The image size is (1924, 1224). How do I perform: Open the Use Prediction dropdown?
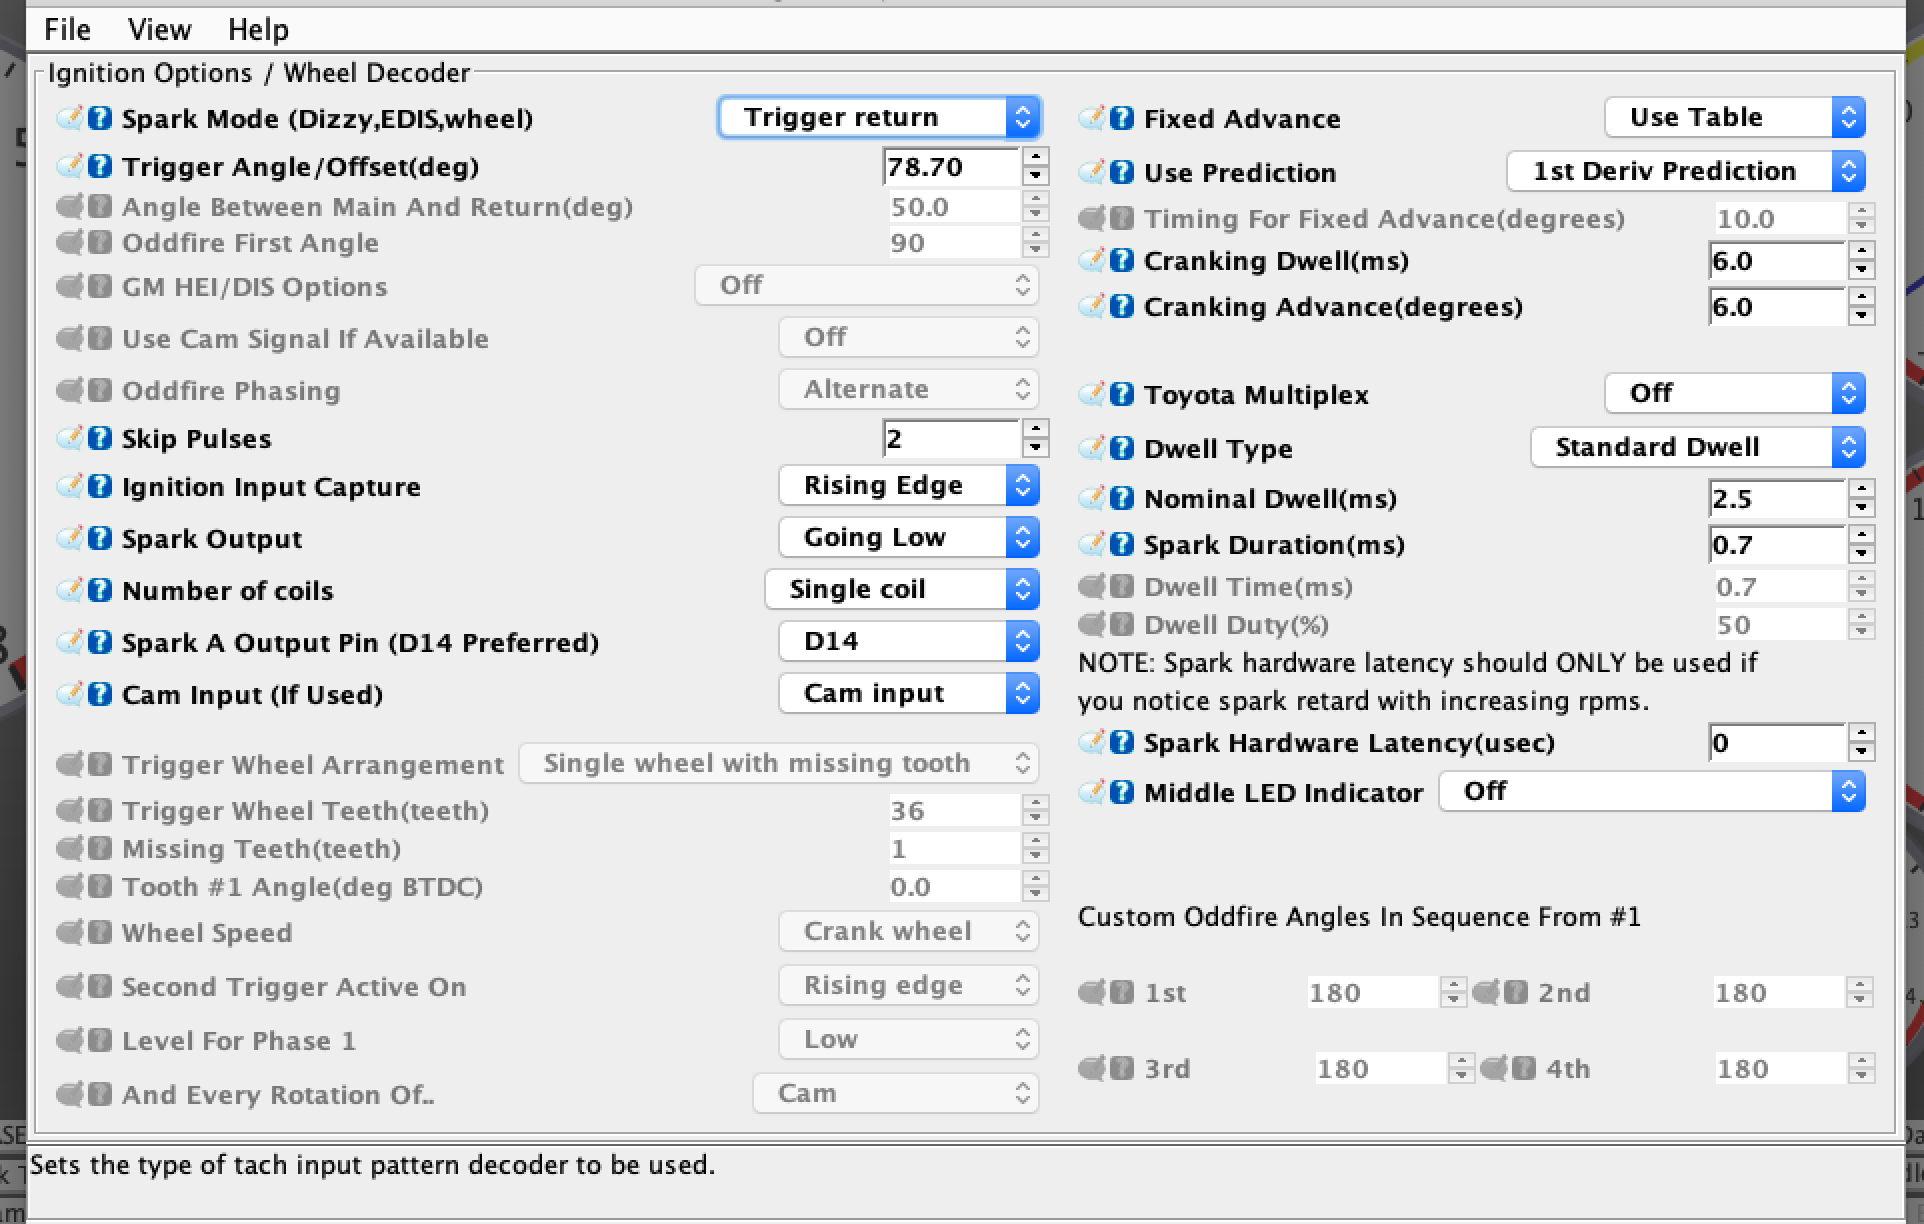click(1685, 172)
